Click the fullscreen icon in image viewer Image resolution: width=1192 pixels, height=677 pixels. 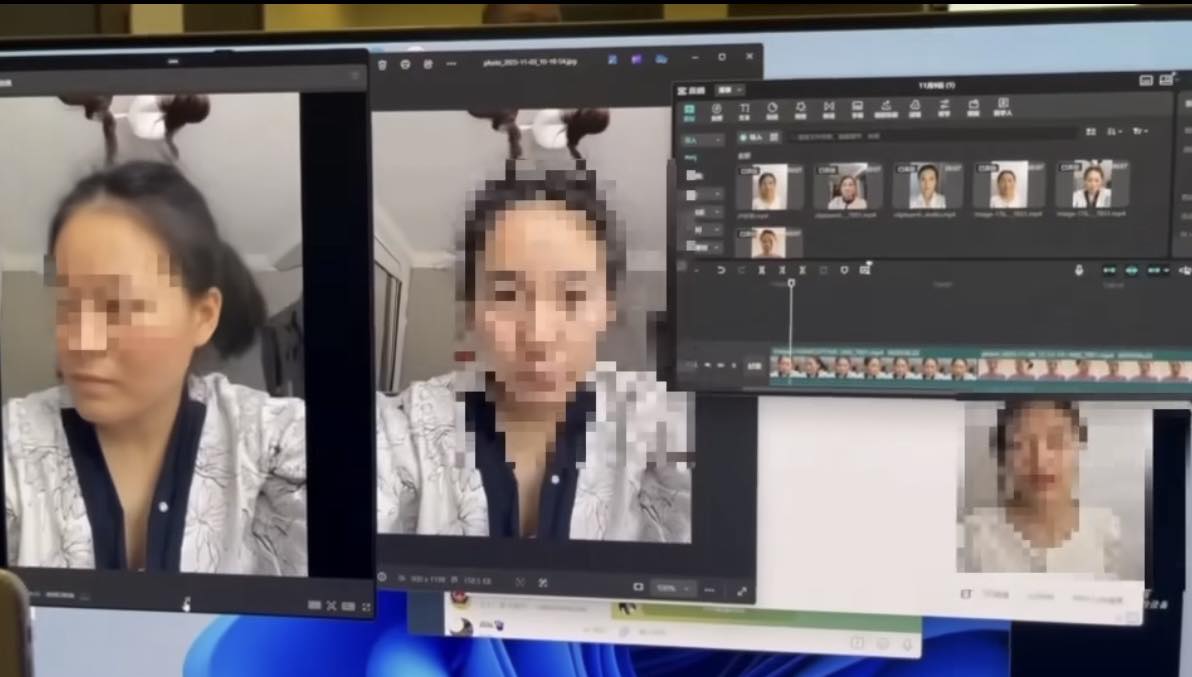(x=742, y=590)
